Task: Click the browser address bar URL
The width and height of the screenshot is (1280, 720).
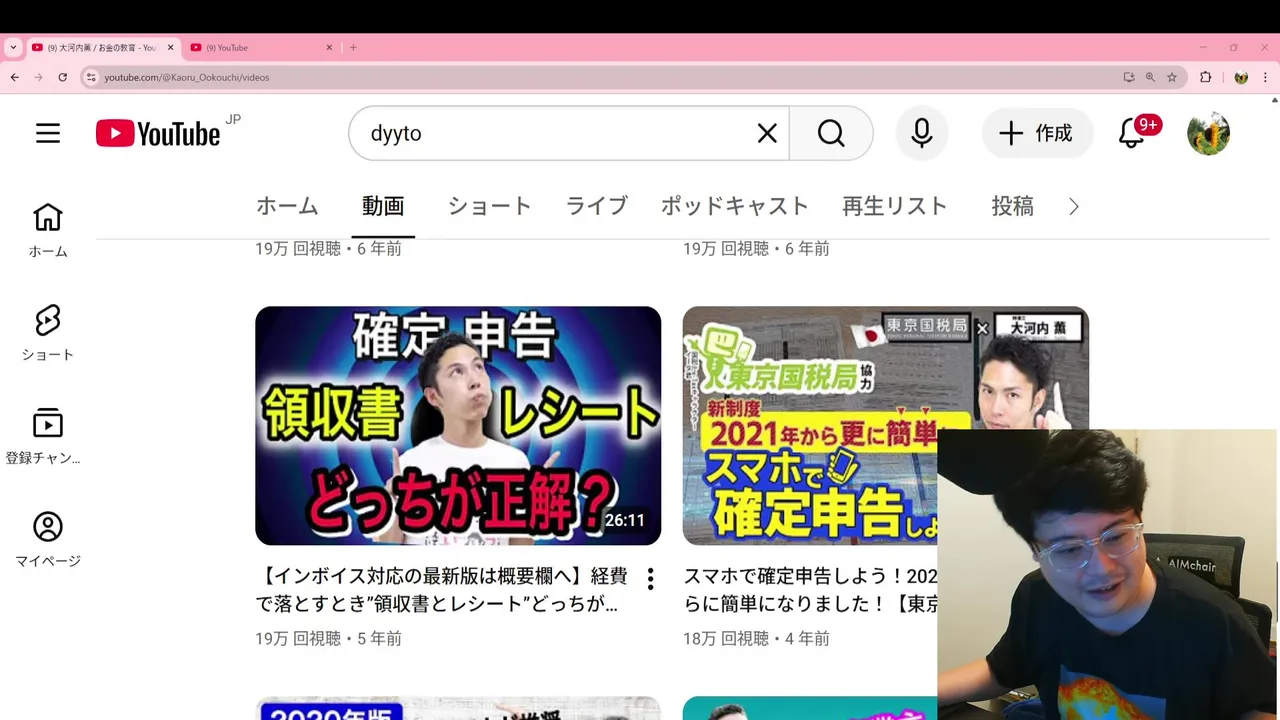Action: point(187,77)
